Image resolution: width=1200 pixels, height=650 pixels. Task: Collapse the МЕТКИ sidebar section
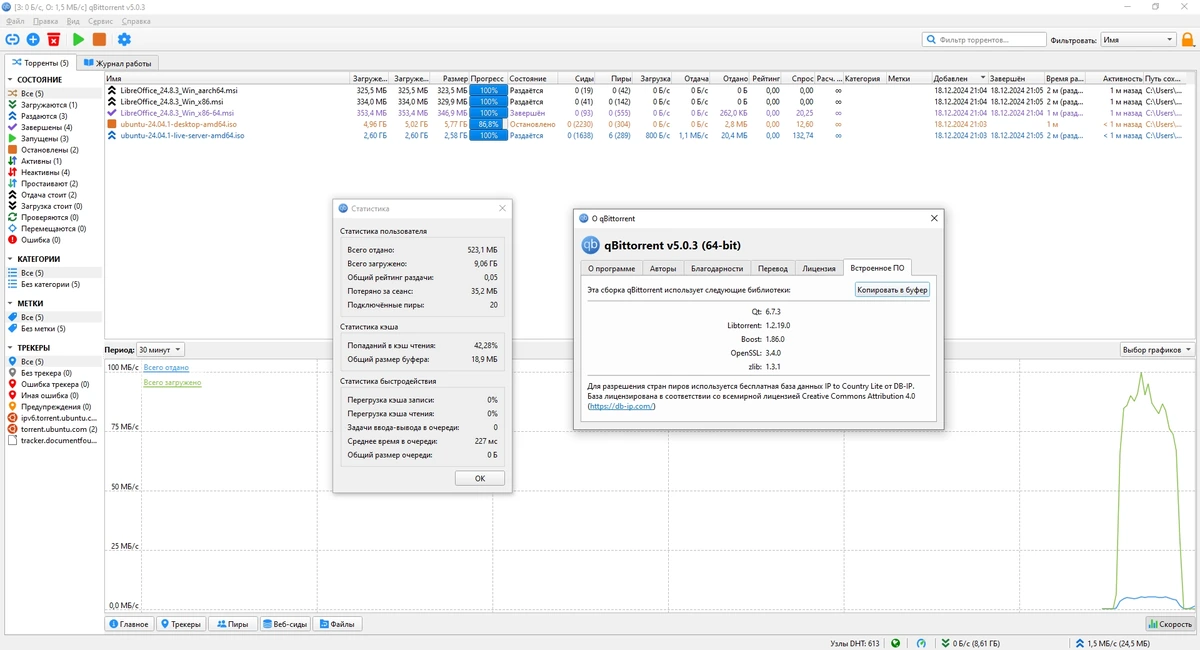10,303
